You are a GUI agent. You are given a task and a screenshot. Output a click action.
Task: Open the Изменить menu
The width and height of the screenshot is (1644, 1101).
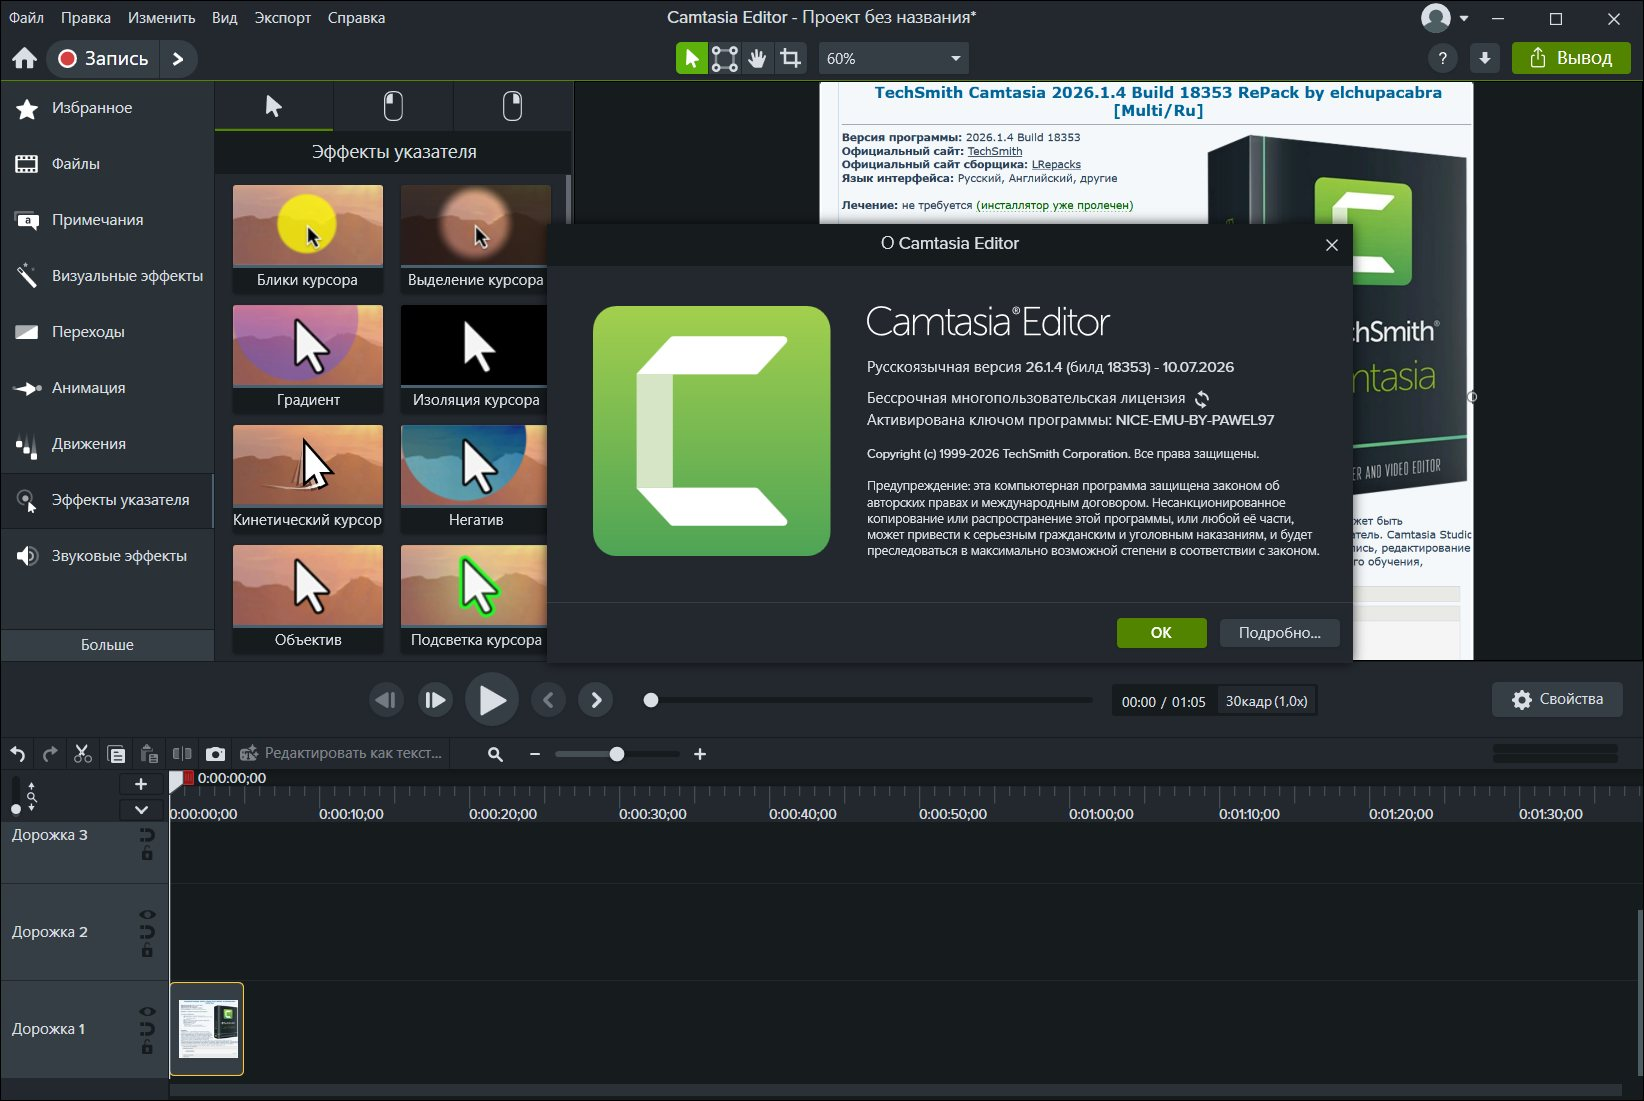click(x=161, y=18)
